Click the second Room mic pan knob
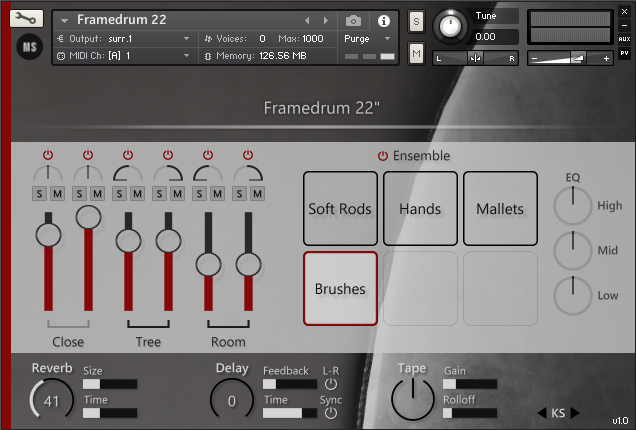The image size is (636, 430). [x=248, y=173]
